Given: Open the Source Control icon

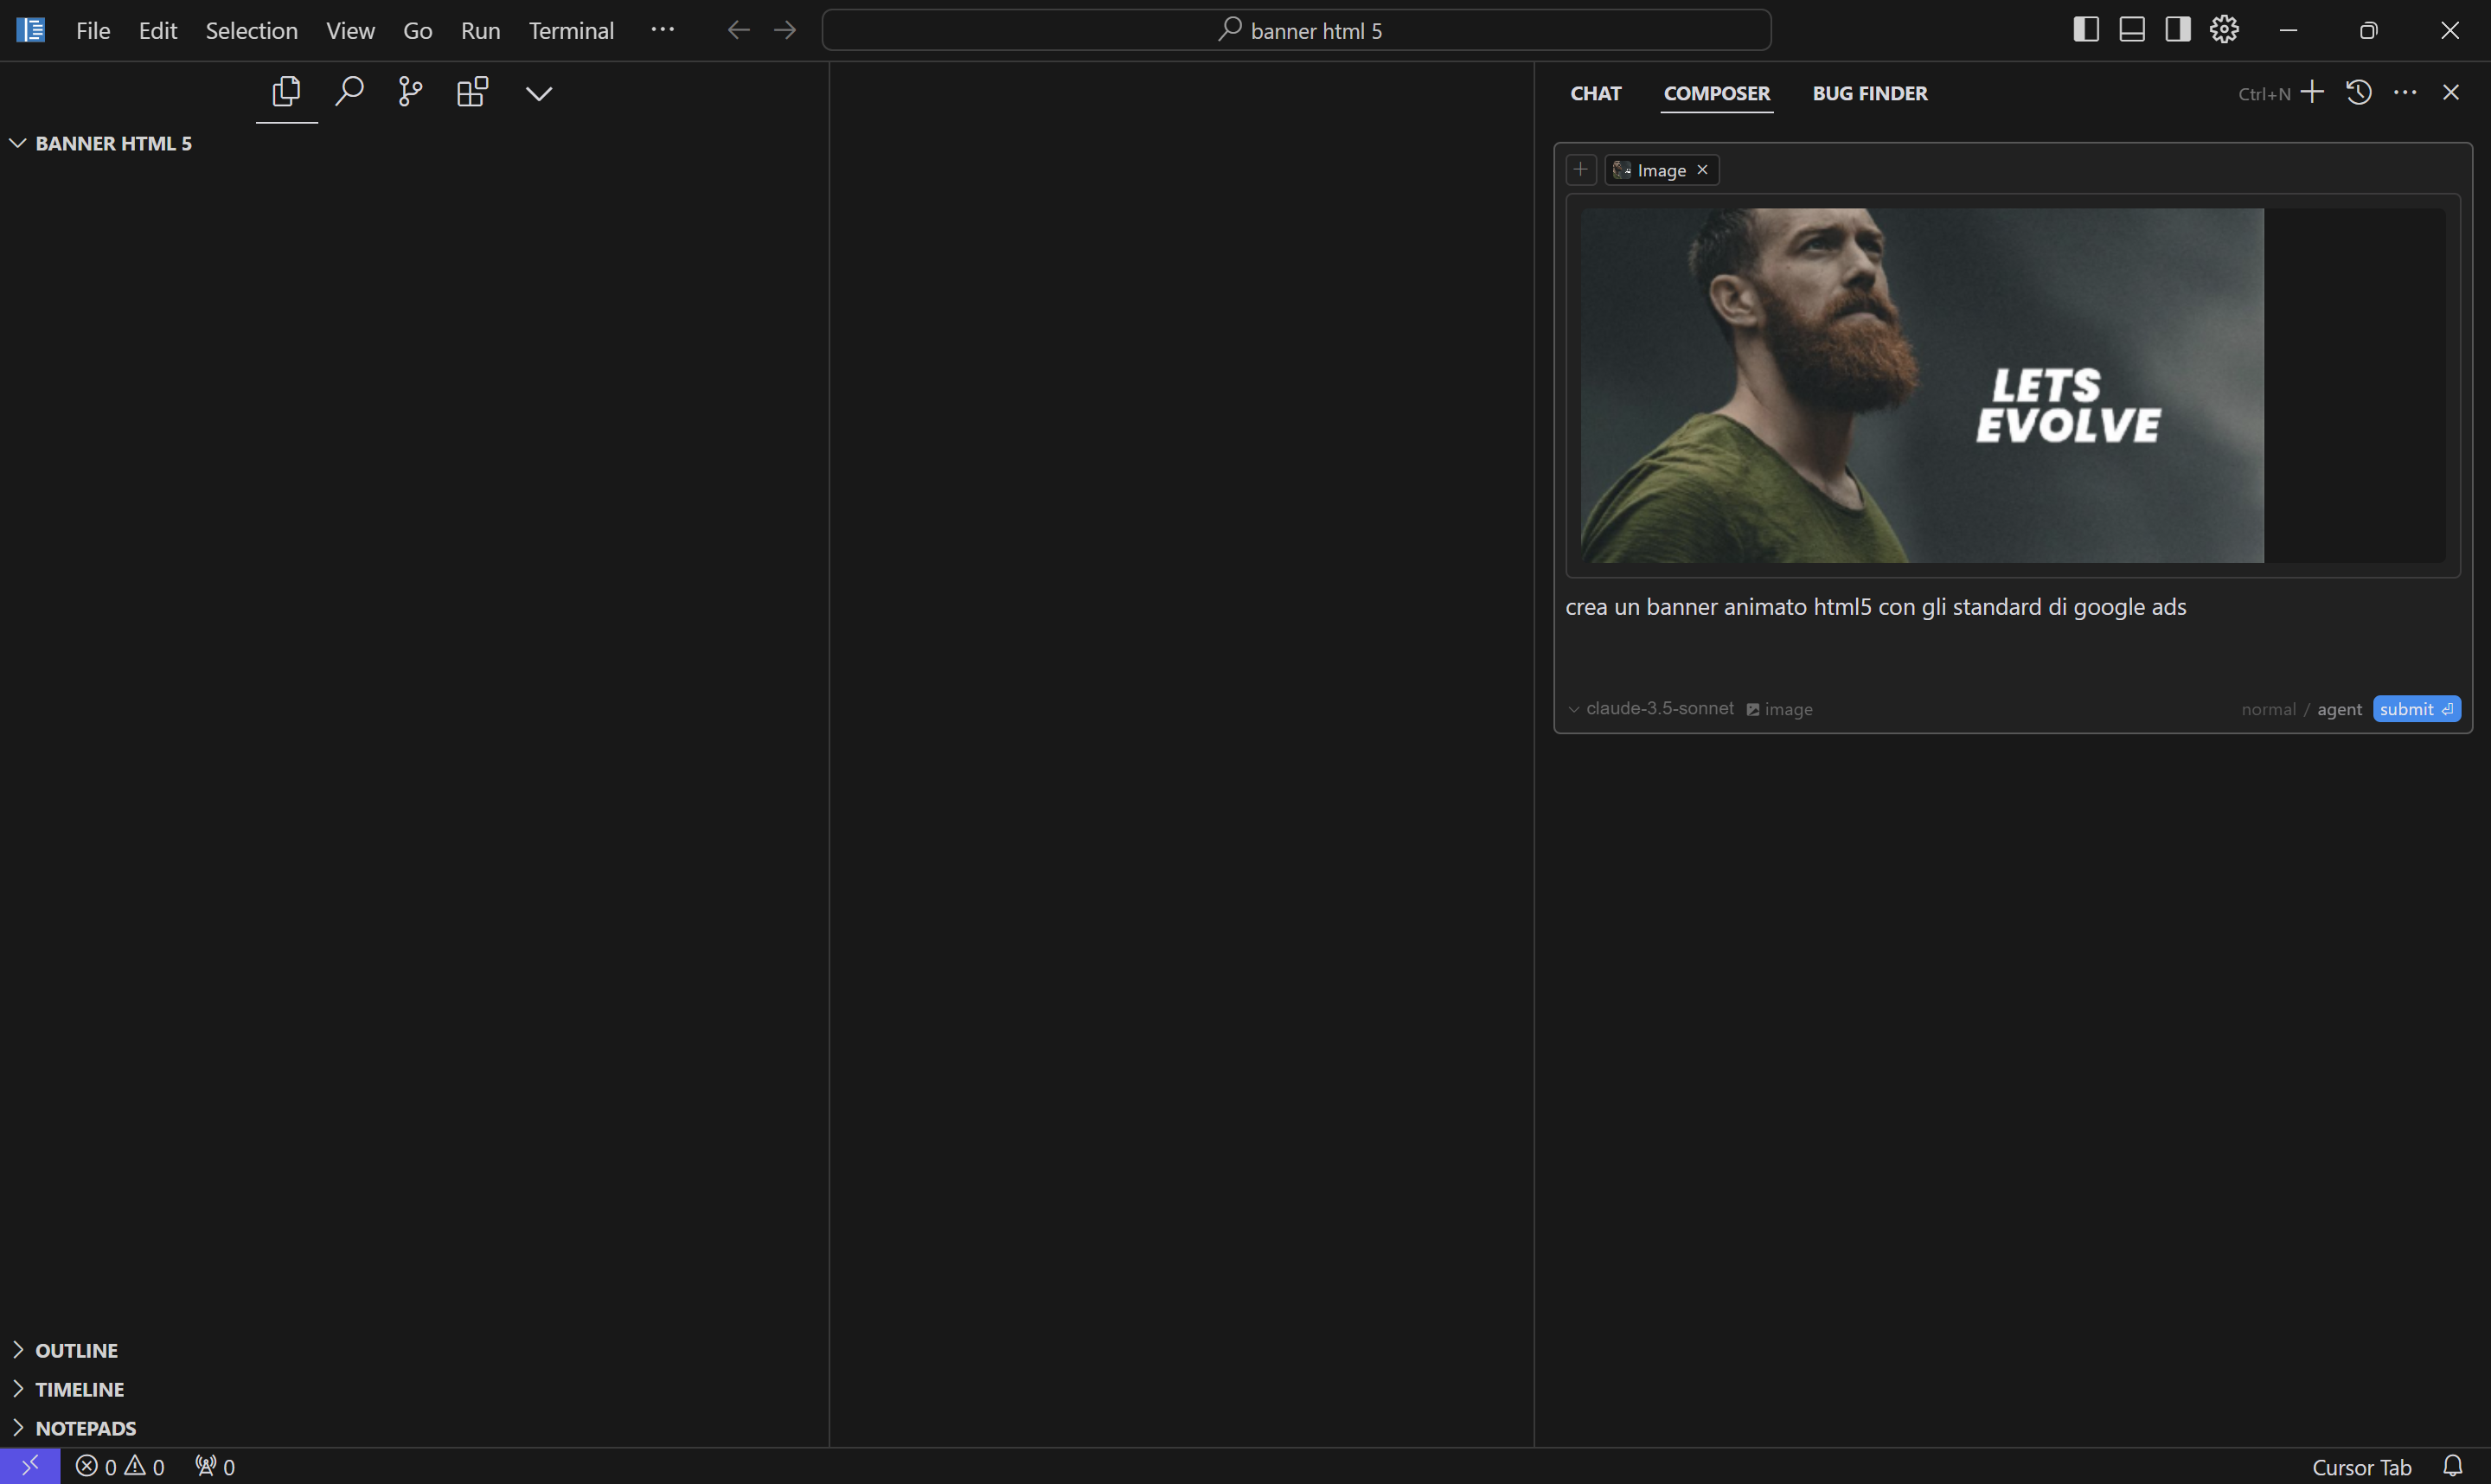Looking at the screenshot, I should point(410,92).
